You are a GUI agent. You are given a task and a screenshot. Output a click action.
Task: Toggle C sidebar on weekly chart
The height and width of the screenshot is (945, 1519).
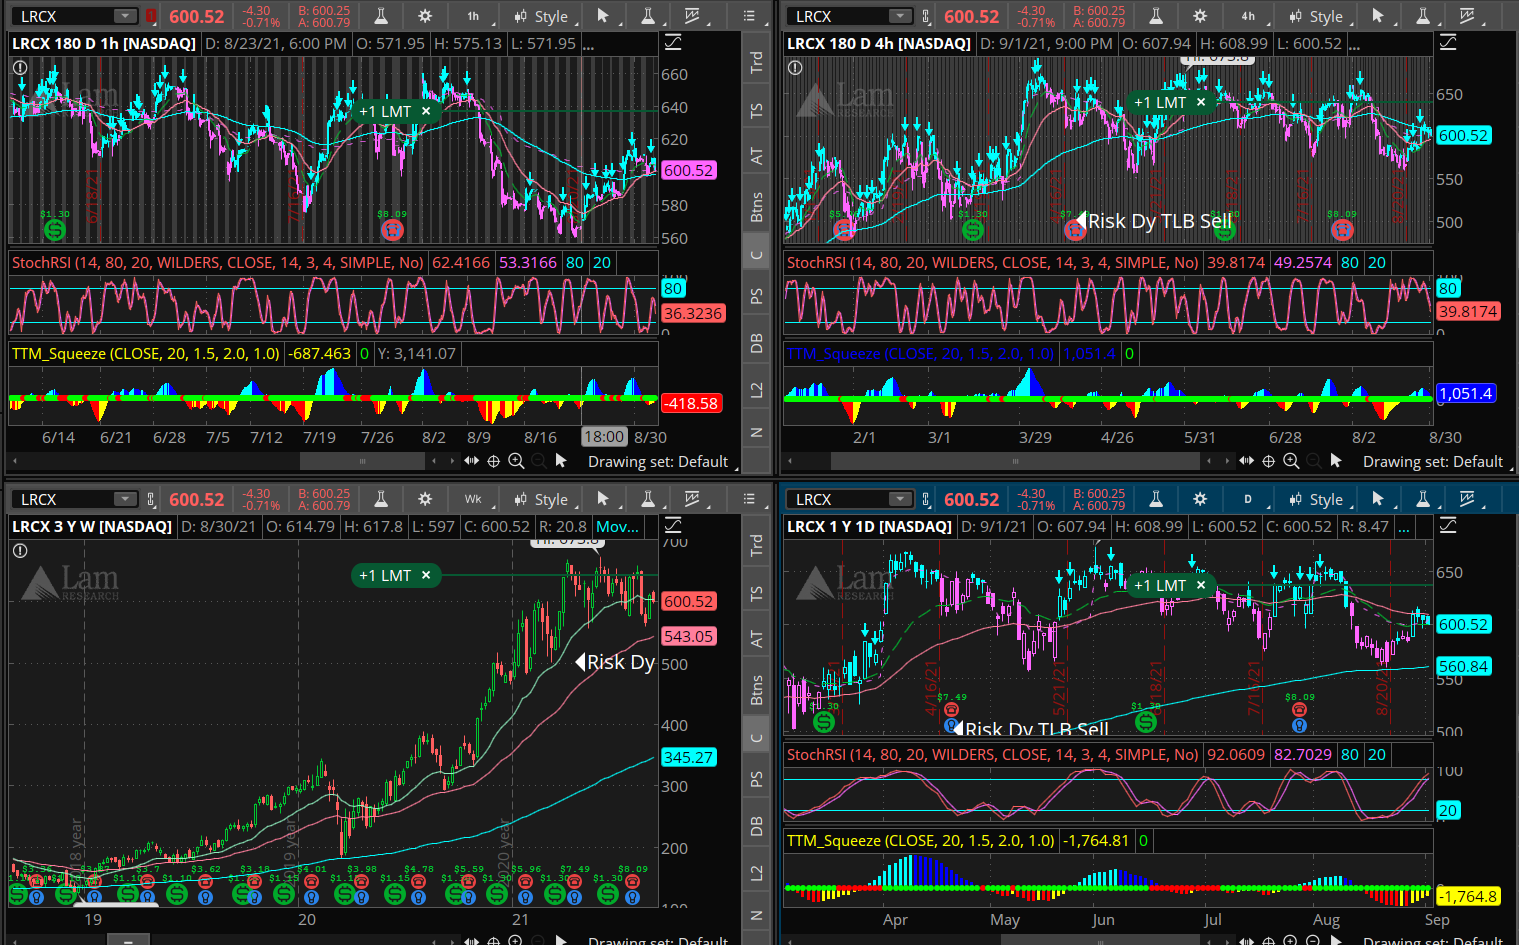(x=757, y=738)
